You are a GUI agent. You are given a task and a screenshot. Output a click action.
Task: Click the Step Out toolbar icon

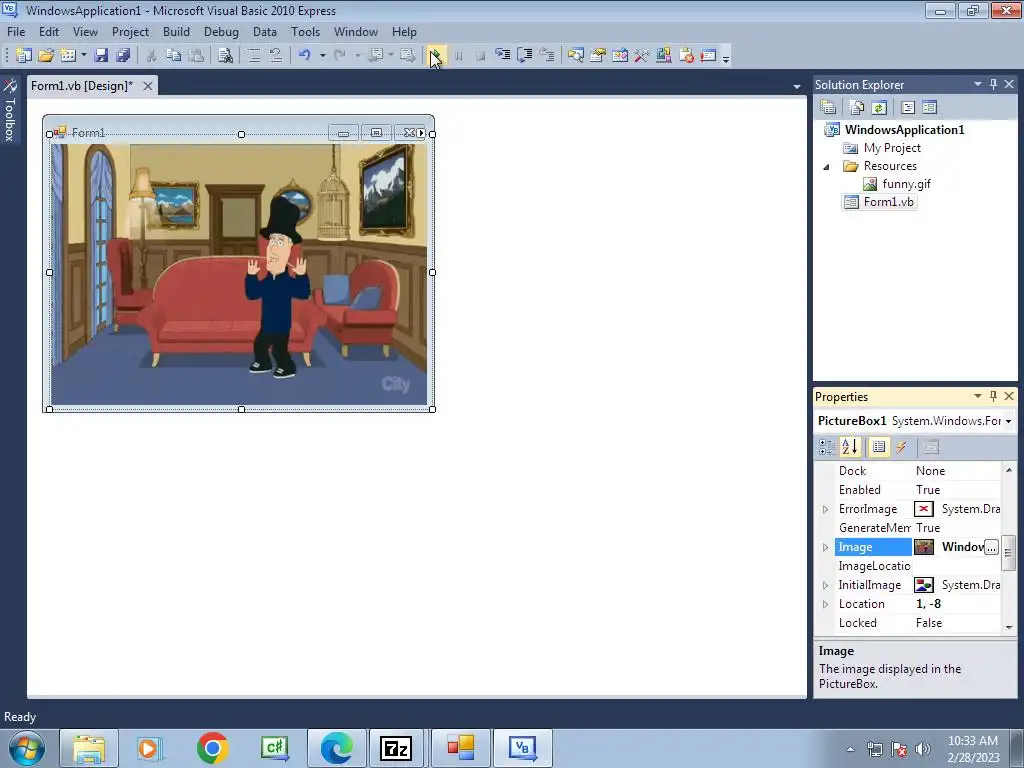[547, 56]
